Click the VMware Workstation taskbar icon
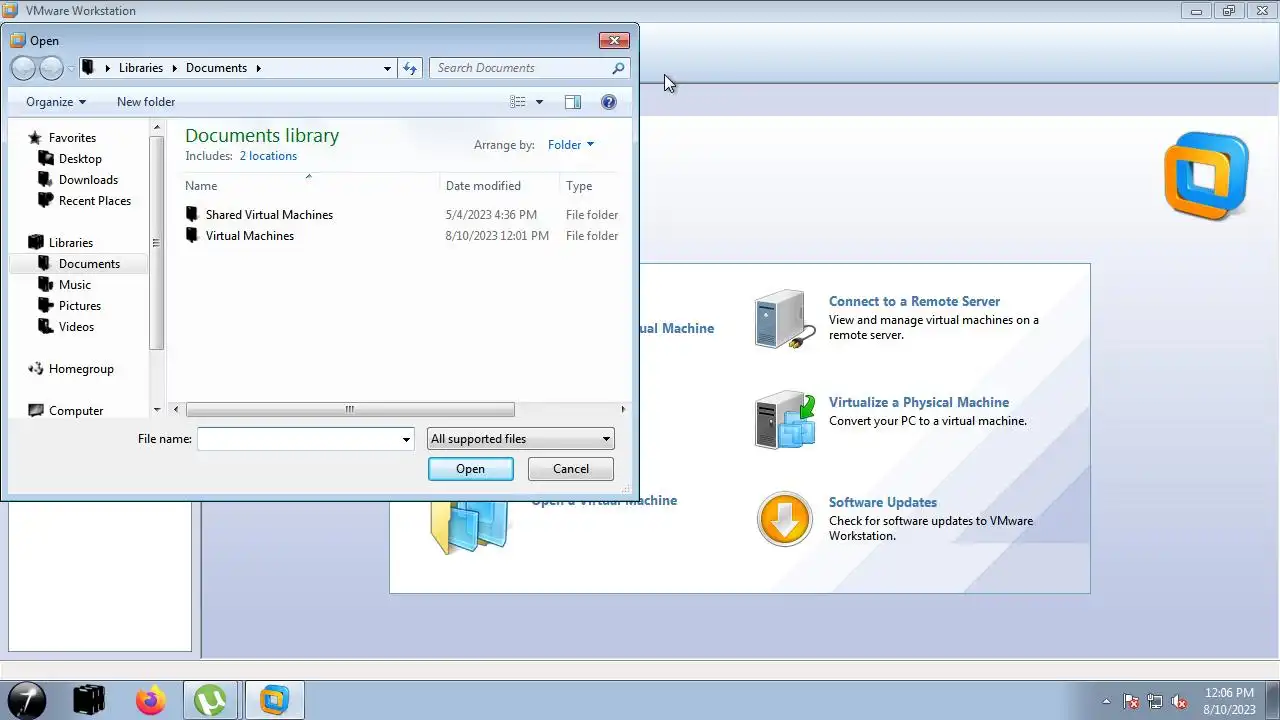The height and width of the screenshot is (720, 1280). (x=274, y=700)
